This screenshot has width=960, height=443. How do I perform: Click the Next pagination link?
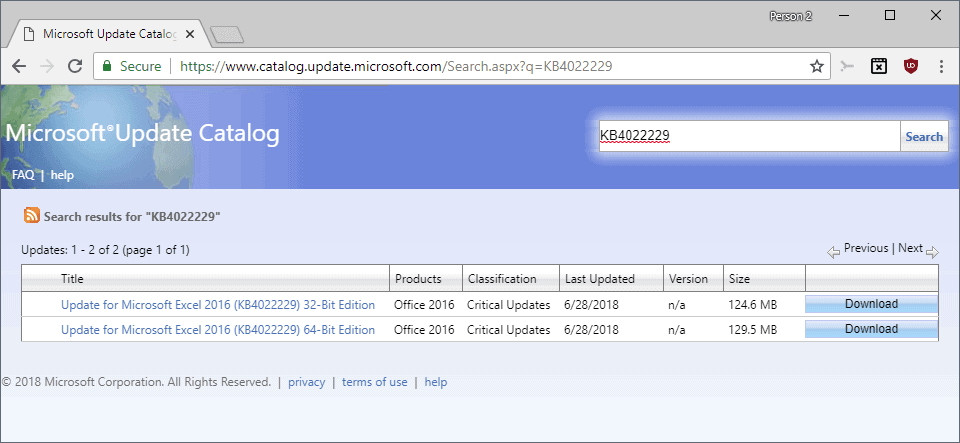click(910, 248)
